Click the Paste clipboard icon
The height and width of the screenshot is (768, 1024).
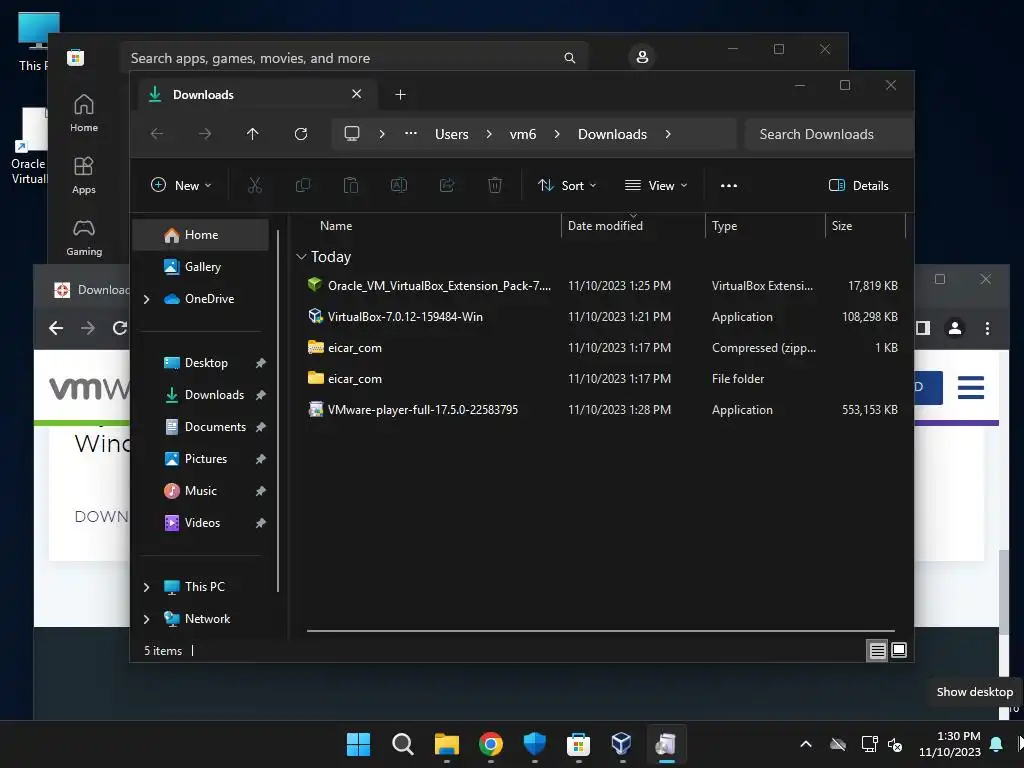click(x=351, y=185)
